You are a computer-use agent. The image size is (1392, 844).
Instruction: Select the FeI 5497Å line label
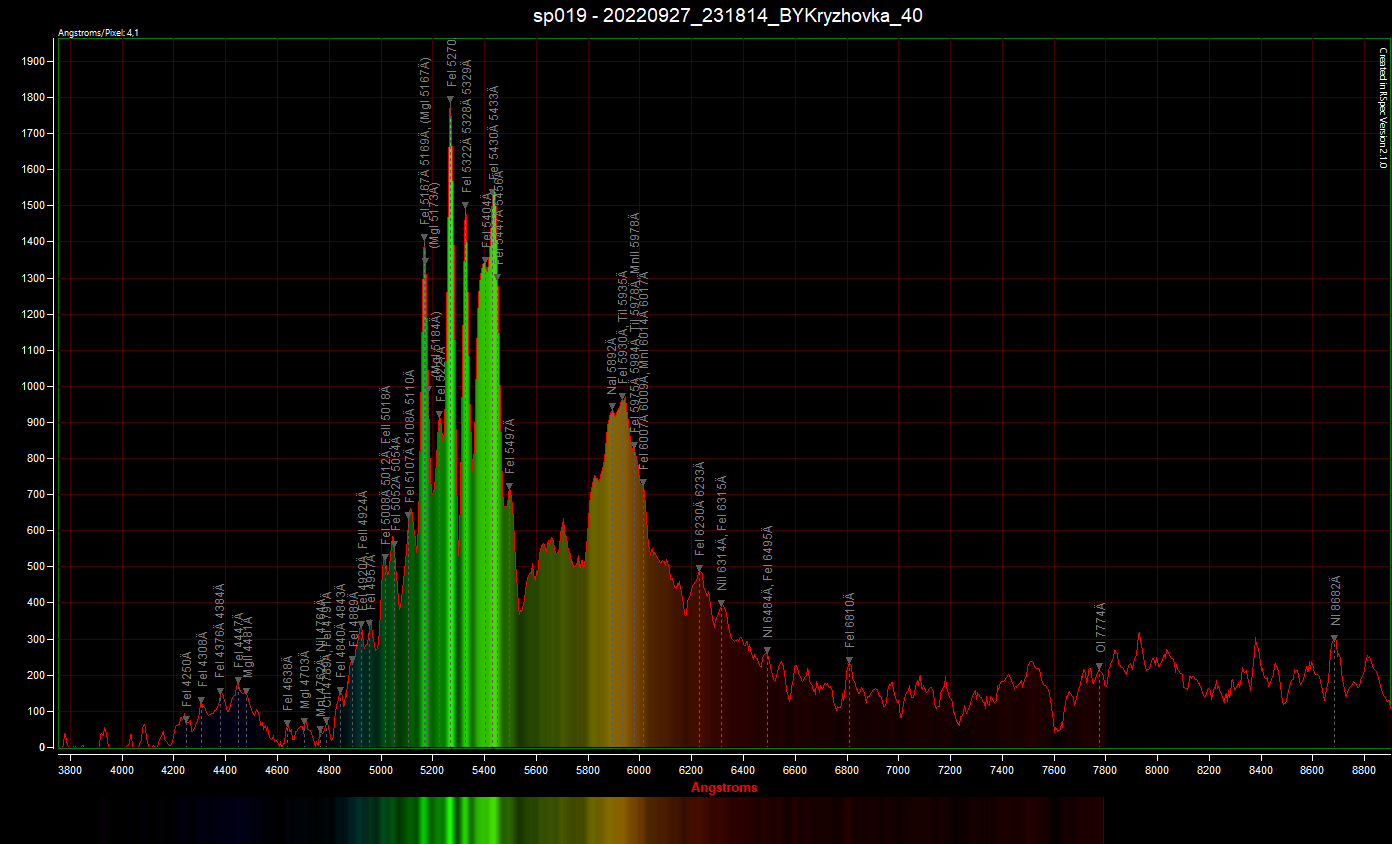510,446
